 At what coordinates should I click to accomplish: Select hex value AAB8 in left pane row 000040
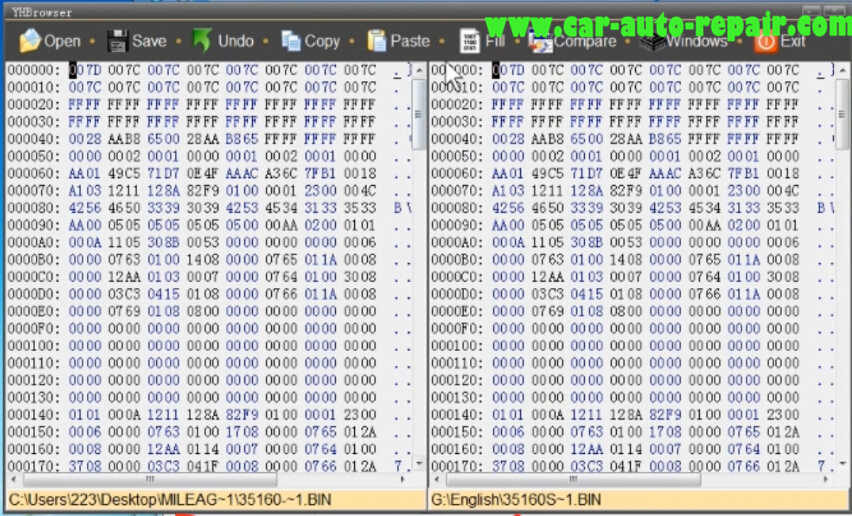pyautogui.click(x=124, y=139)
